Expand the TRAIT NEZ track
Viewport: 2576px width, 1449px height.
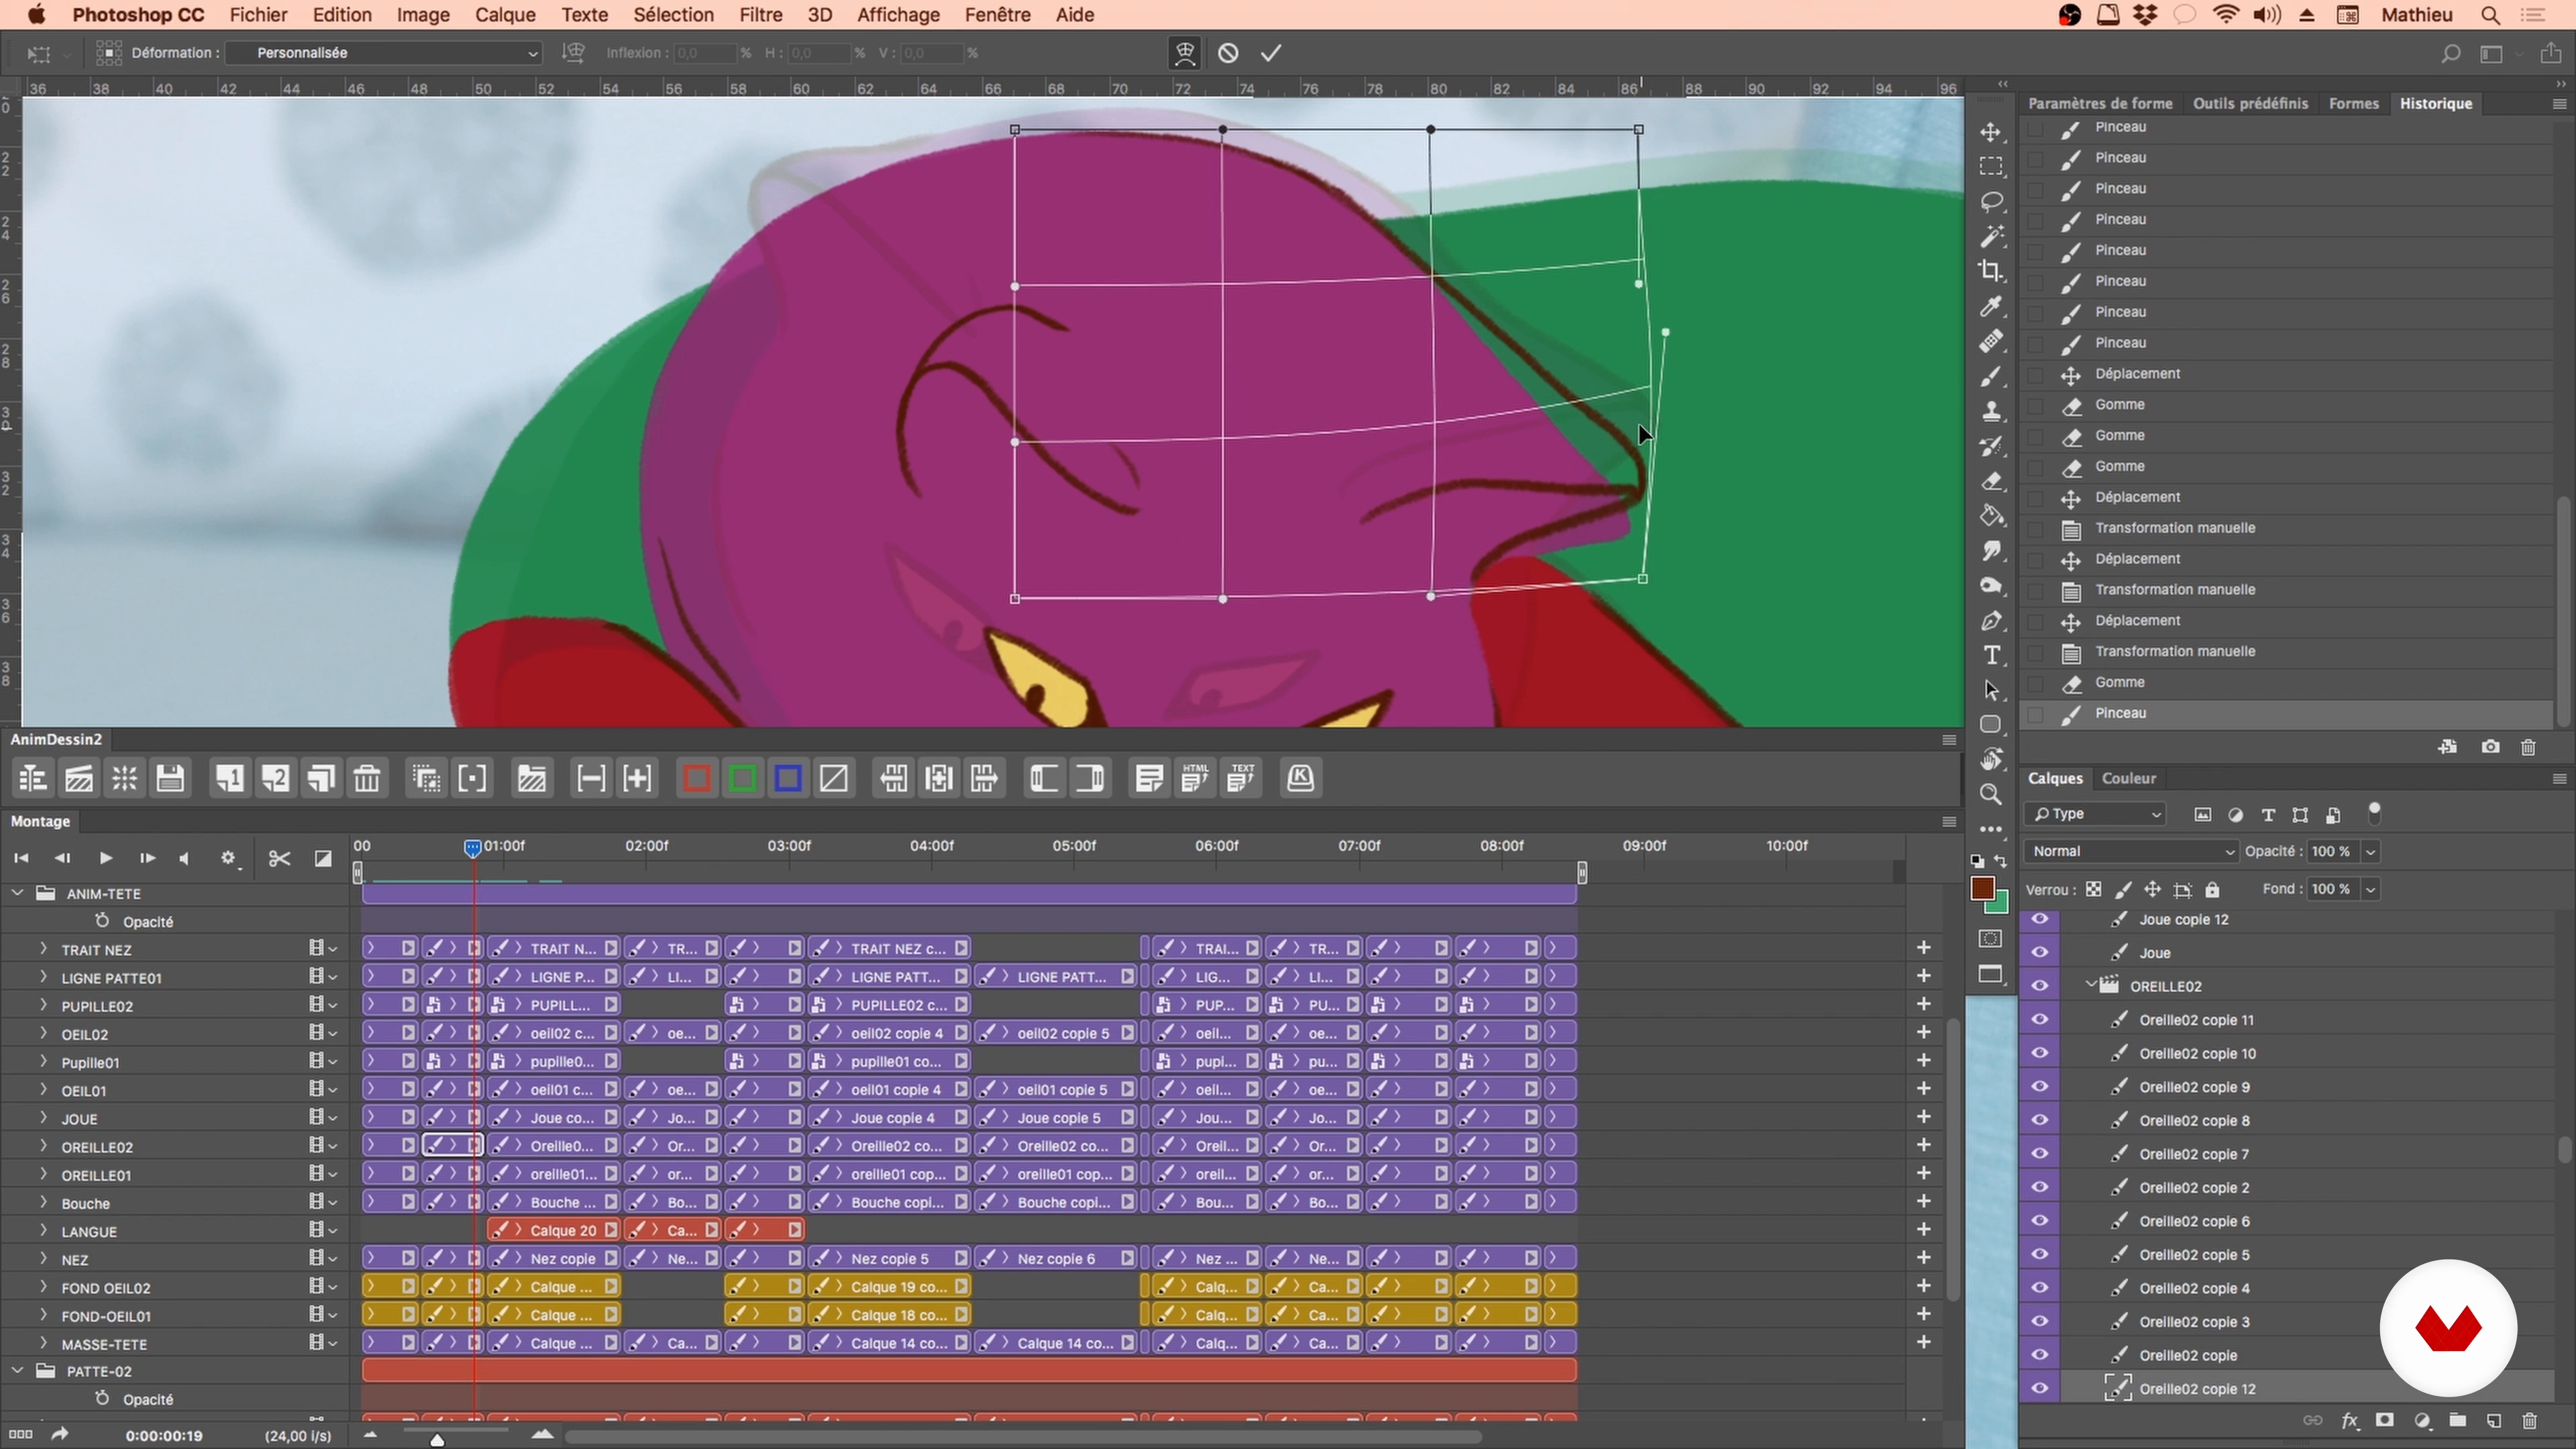coord(43,949)
